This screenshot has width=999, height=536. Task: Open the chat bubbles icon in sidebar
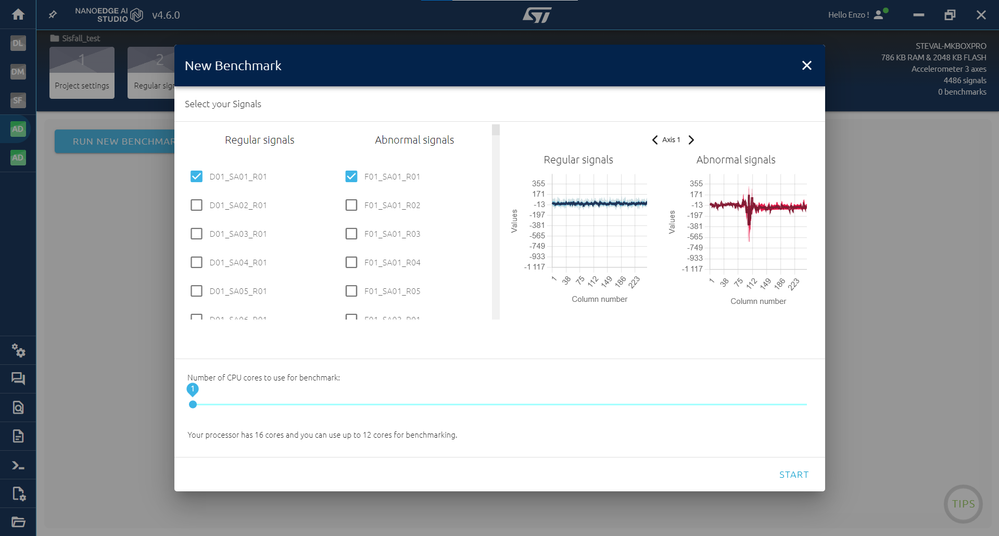pos(18,379)
